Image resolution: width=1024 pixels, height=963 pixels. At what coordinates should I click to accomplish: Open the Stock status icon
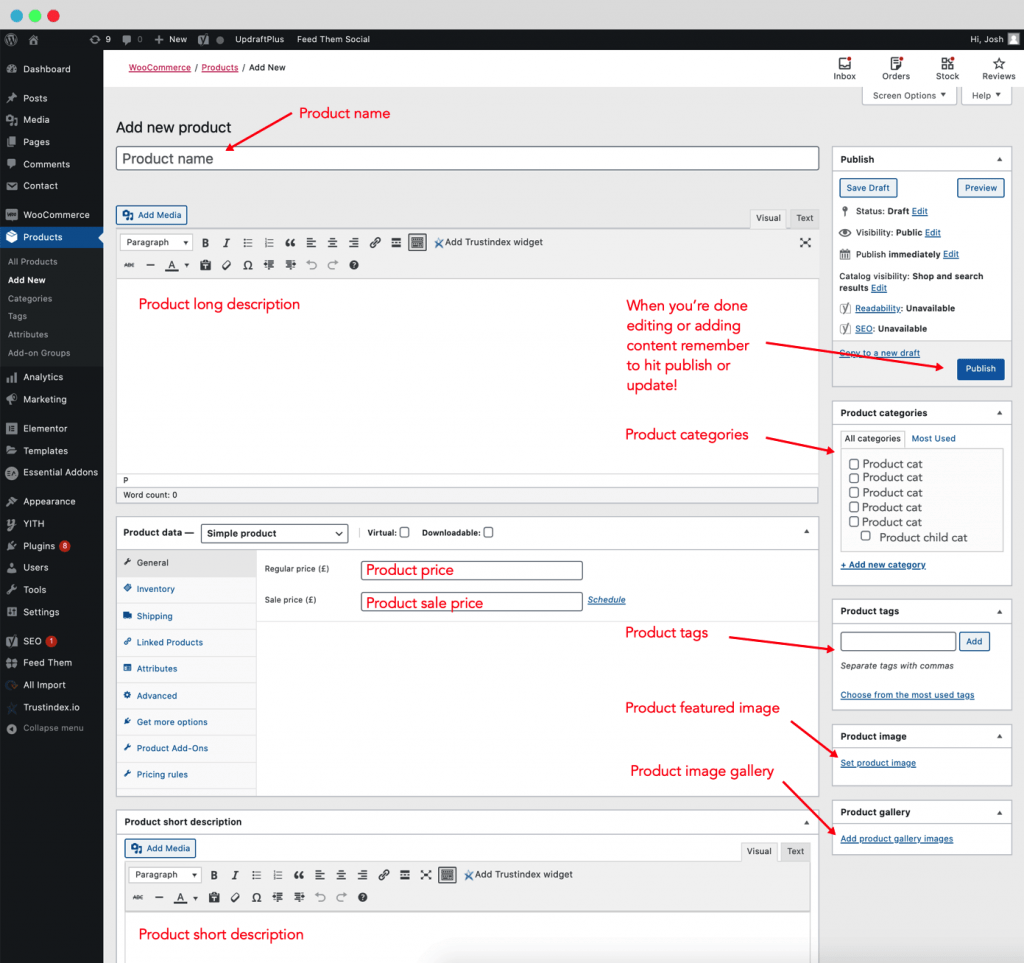946,66
